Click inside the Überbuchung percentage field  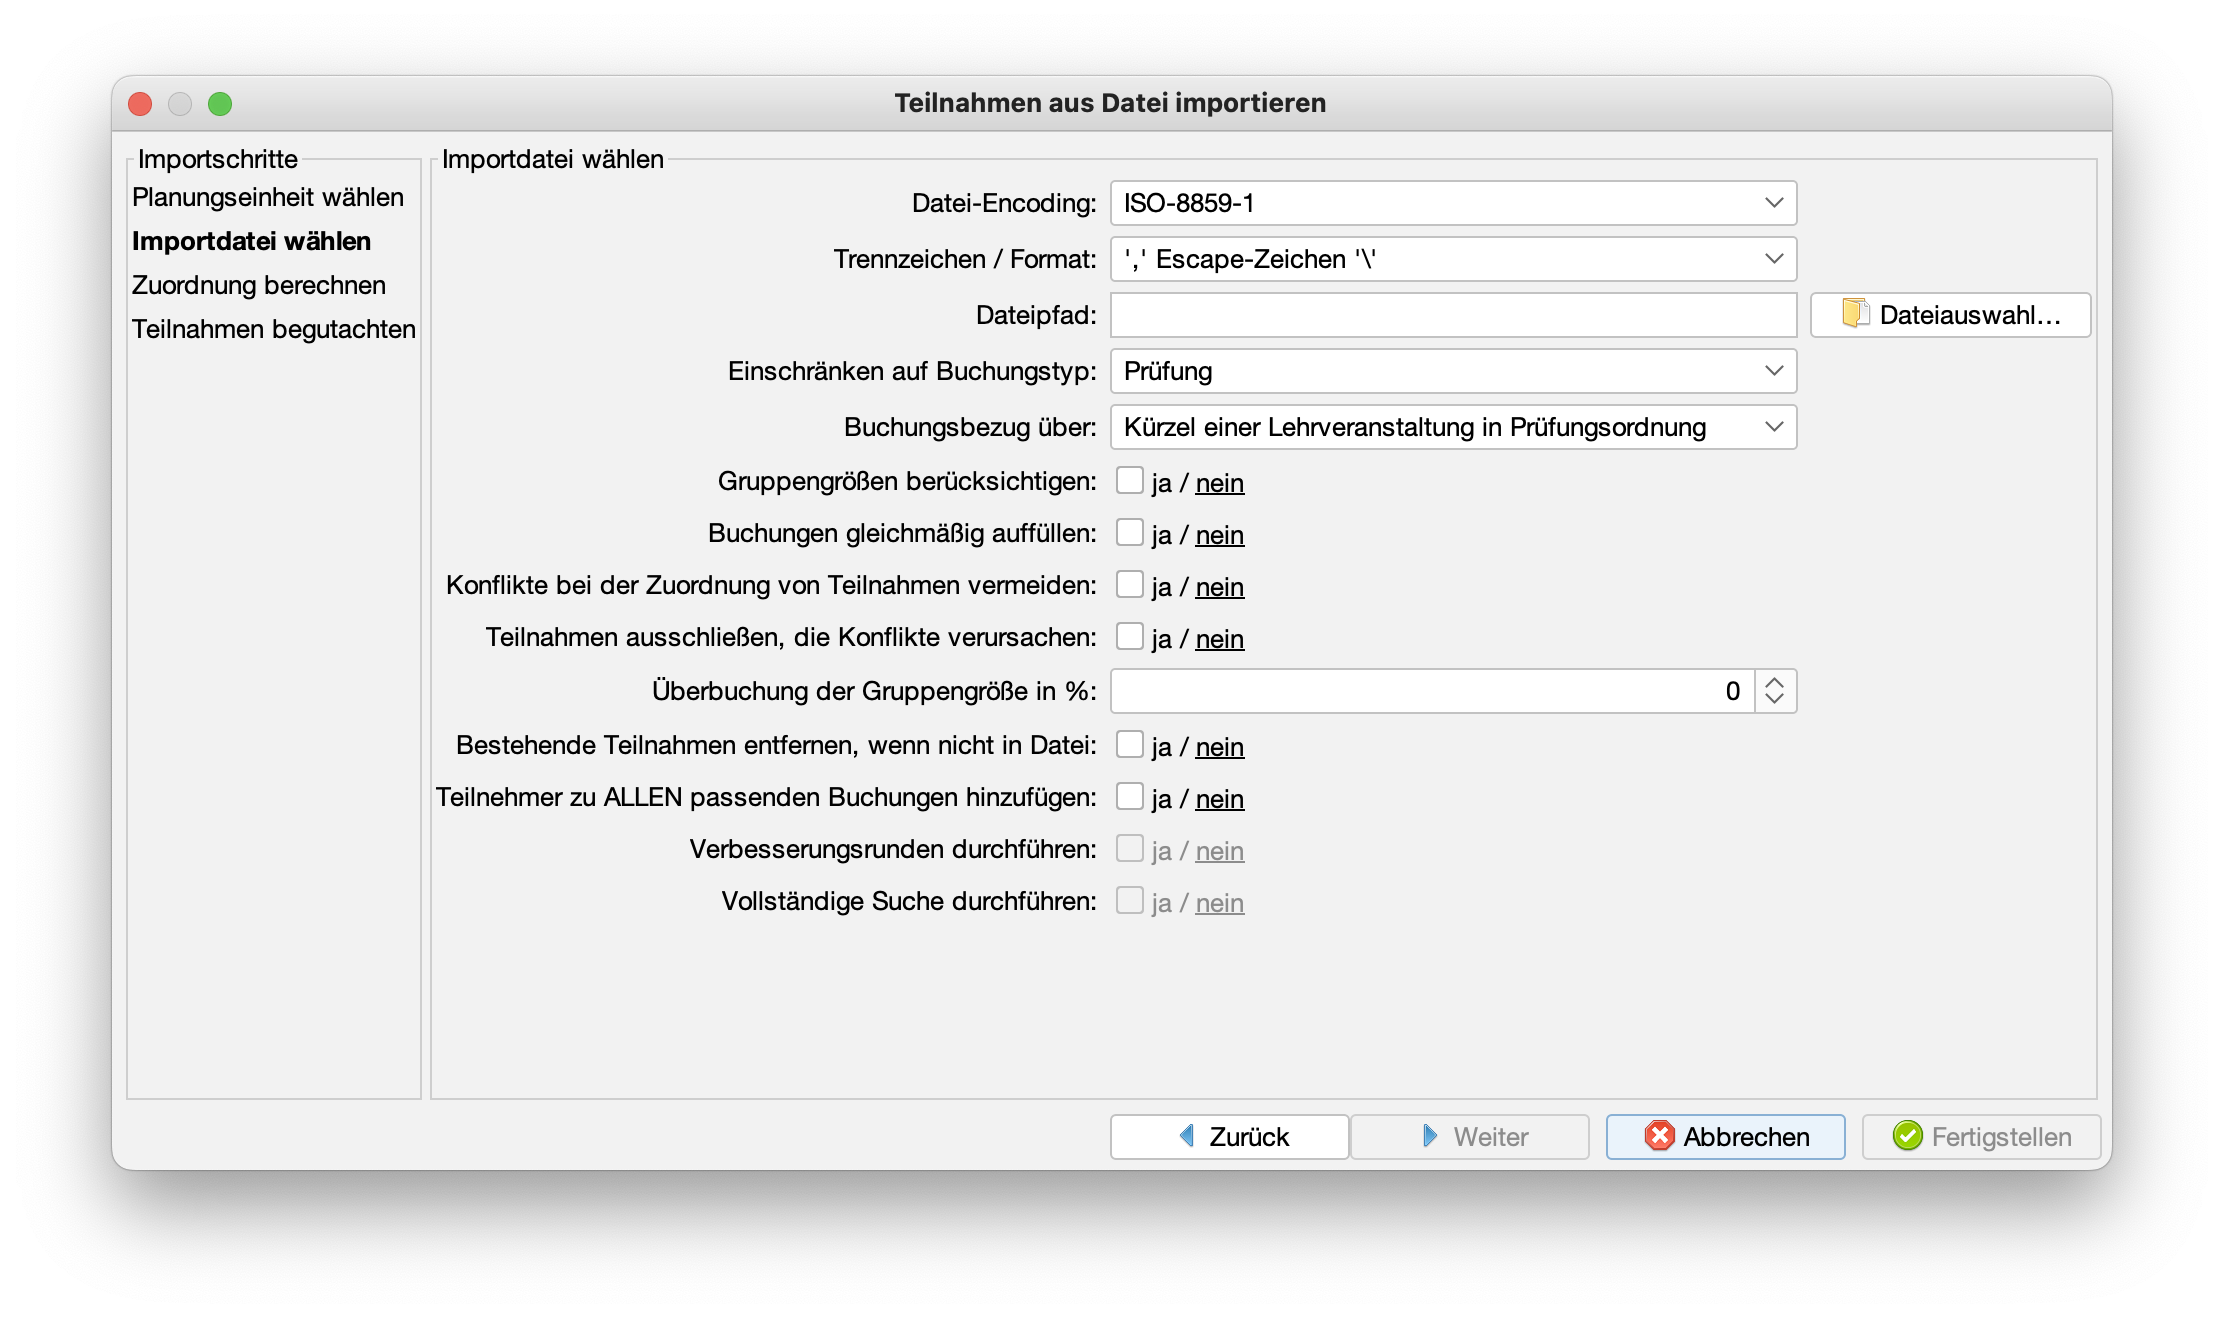pyautogui.click(x=1432, y=691)
